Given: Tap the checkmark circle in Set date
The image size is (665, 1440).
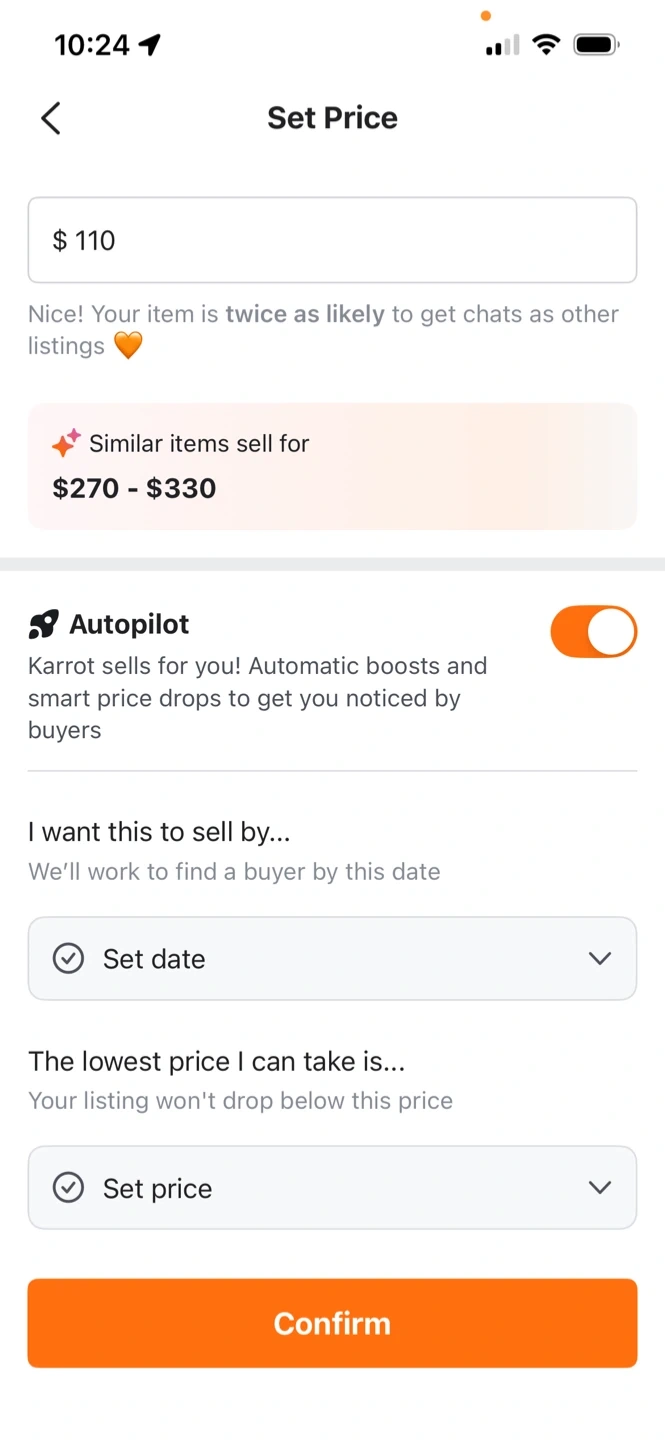Looking at the screenshot, I should tap(68, 959).
